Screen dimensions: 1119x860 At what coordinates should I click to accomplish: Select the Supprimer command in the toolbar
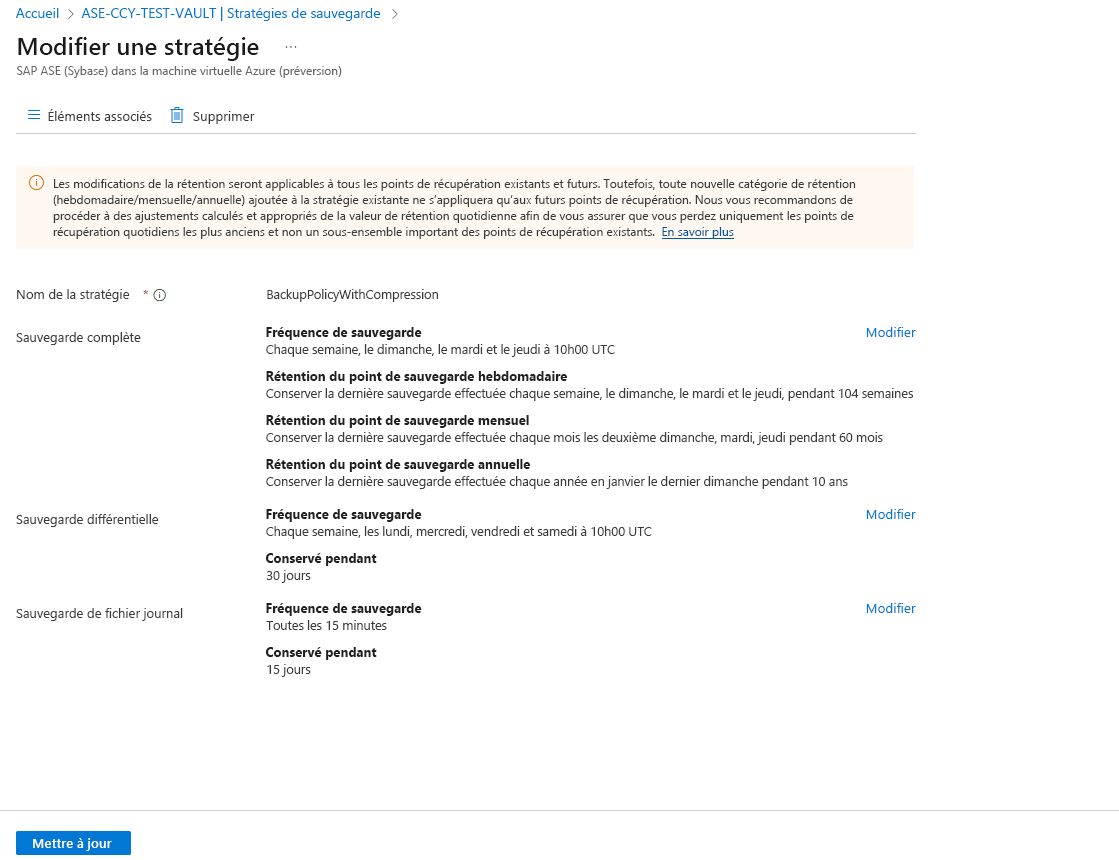222,116
